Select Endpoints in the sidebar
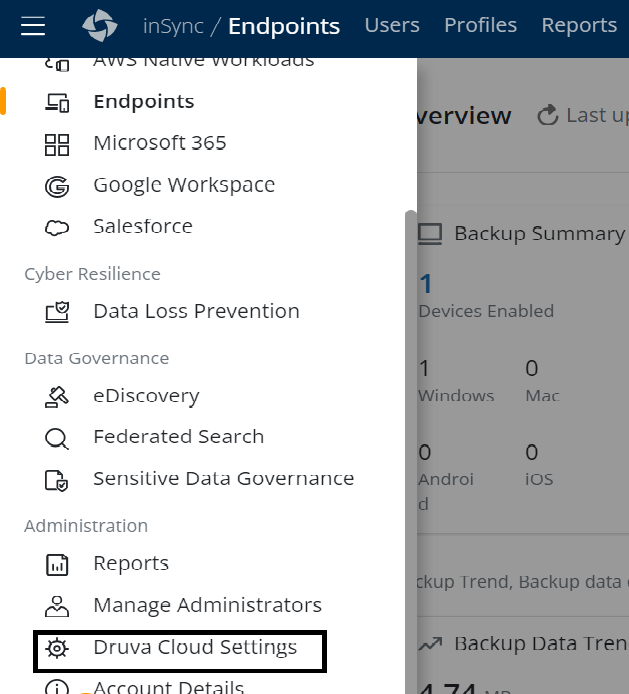The width and height of the screenshot is (629, 694). pyautogui.click(x=143, y=102)
